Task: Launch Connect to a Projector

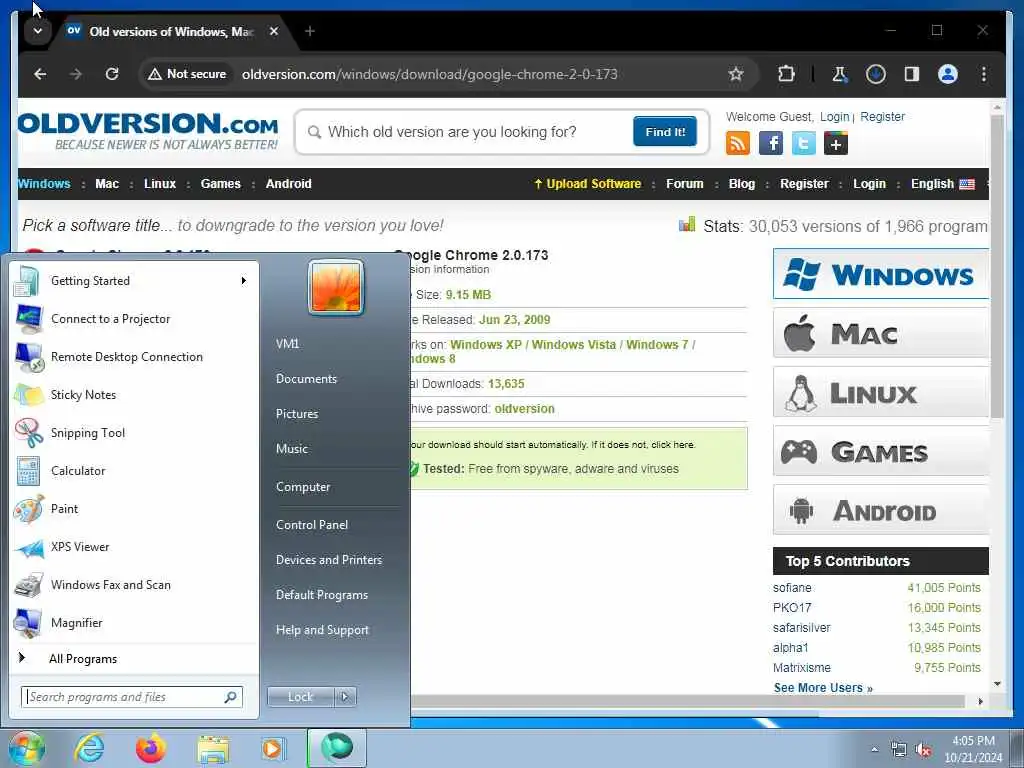Action: (x=134, y=319)
